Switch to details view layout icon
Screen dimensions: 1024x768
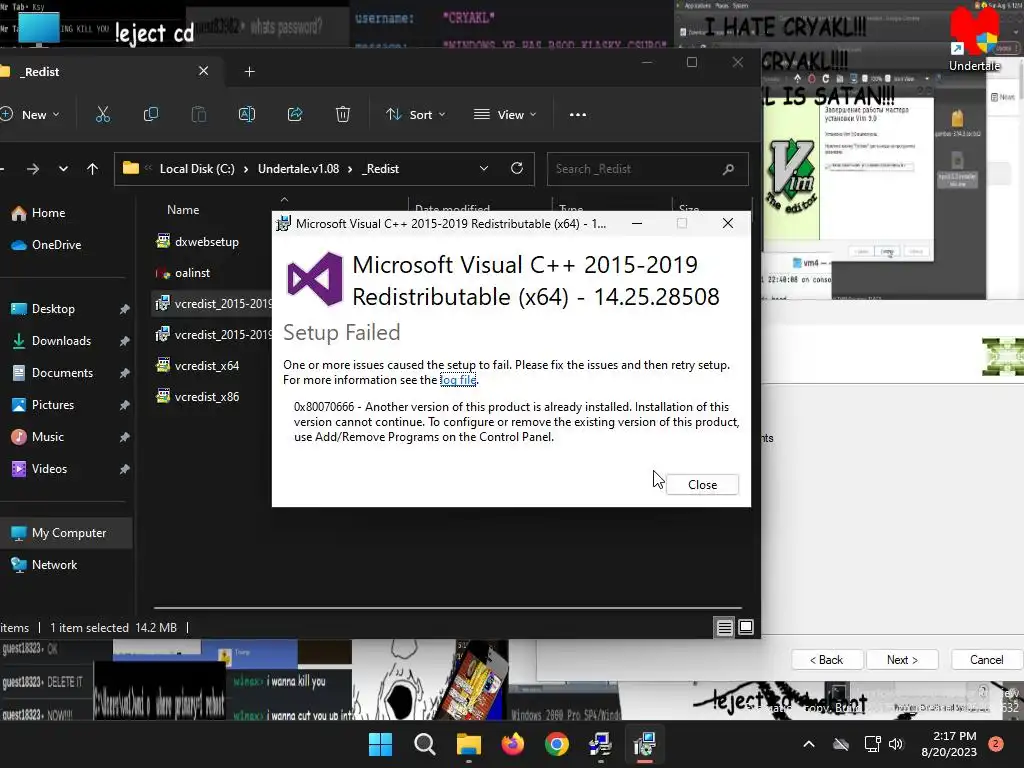coord(724,628)
